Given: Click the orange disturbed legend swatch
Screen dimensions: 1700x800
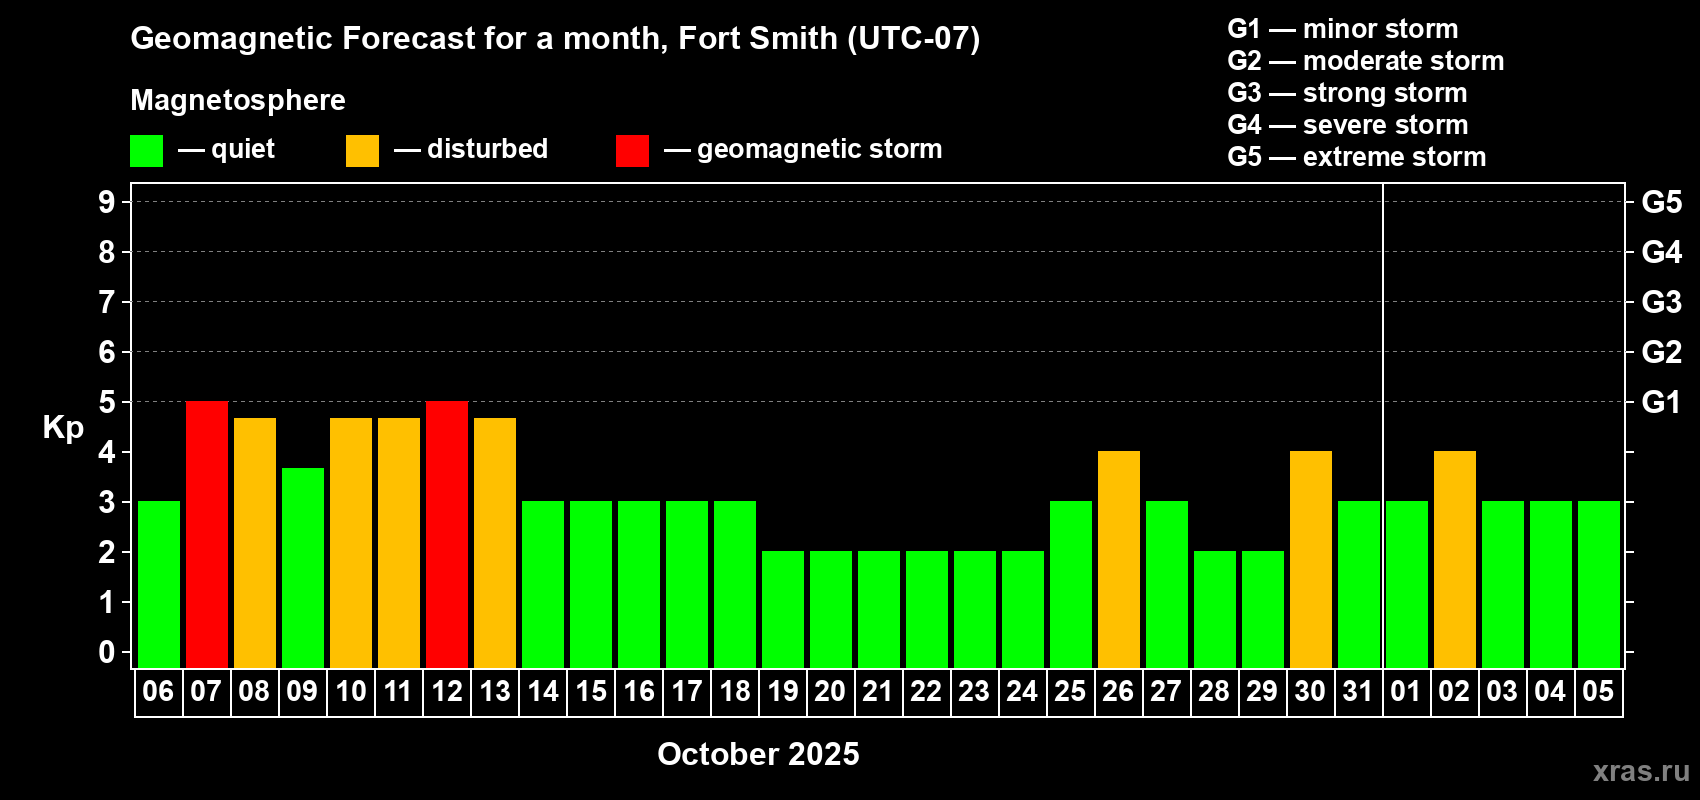Looking at the screenshot, I should (x=362, y=151).
